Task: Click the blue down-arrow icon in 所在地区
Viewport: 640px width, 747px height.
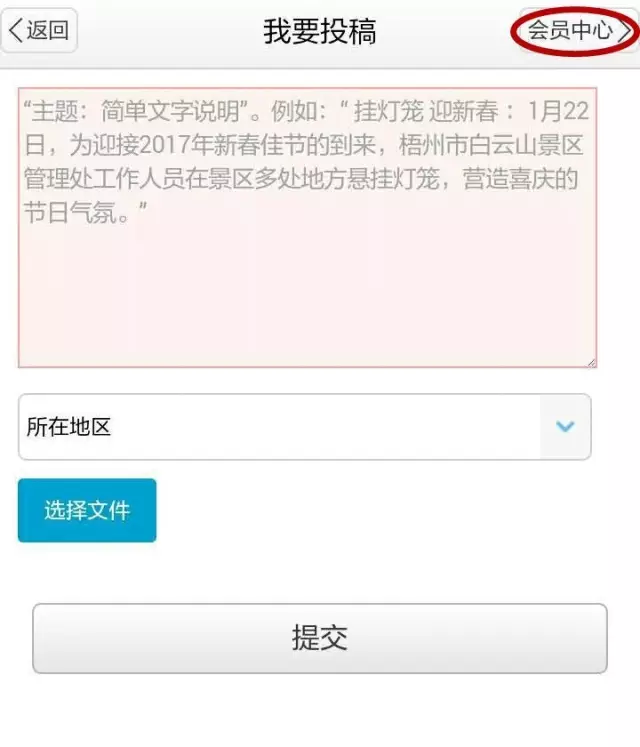Action: point(565,426)
